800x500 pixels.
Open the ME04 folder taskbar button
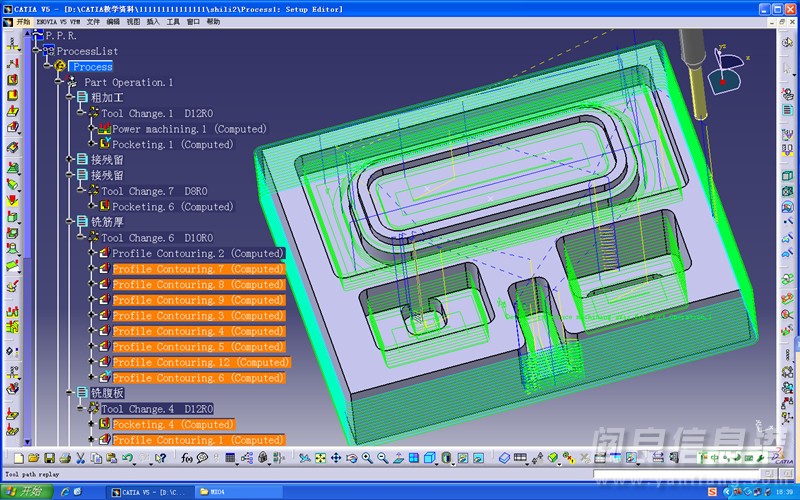pos(239,492)
